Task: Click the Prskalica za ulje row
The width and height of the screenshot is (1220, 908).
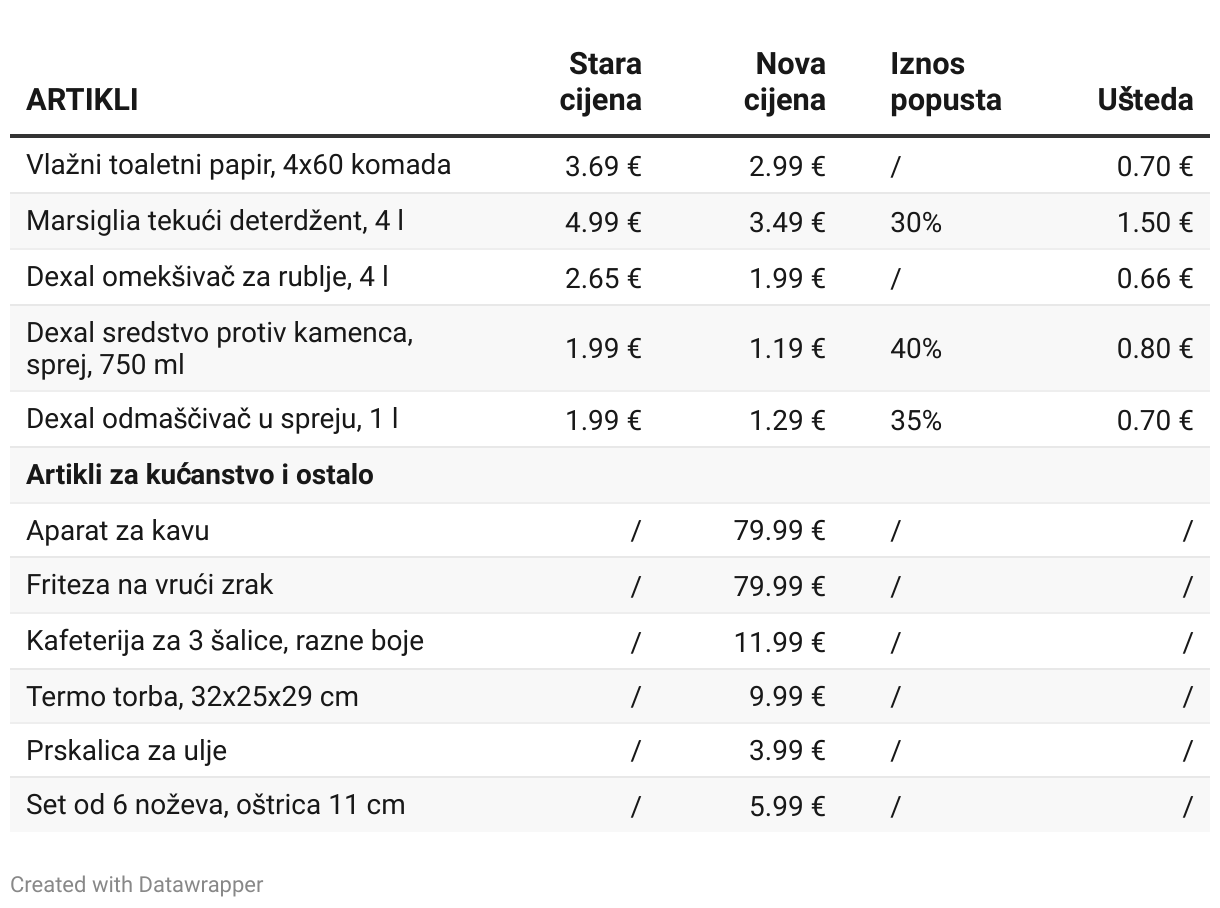Action: pyautogui.click(x=610, y=750)
